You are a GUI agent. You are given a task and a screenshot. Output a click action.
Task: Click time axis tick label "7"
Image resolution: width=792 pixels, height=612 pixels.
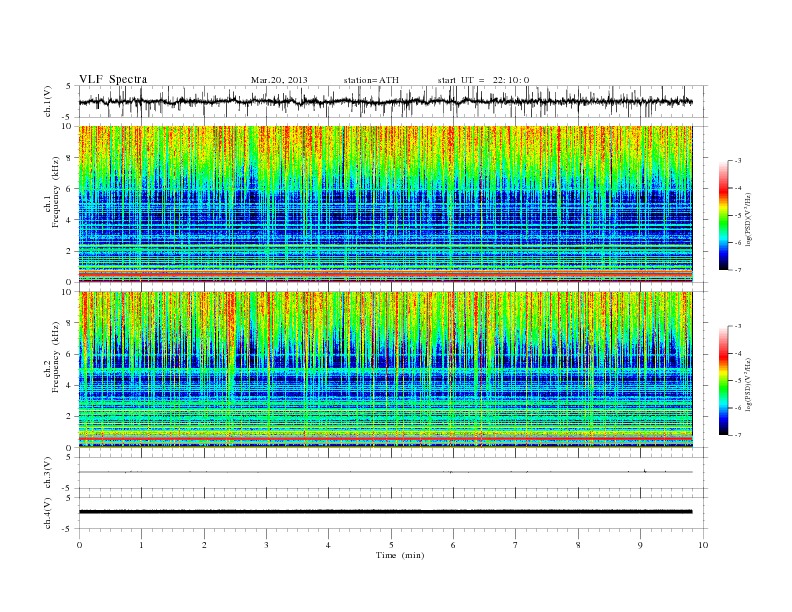click(516, 545)
